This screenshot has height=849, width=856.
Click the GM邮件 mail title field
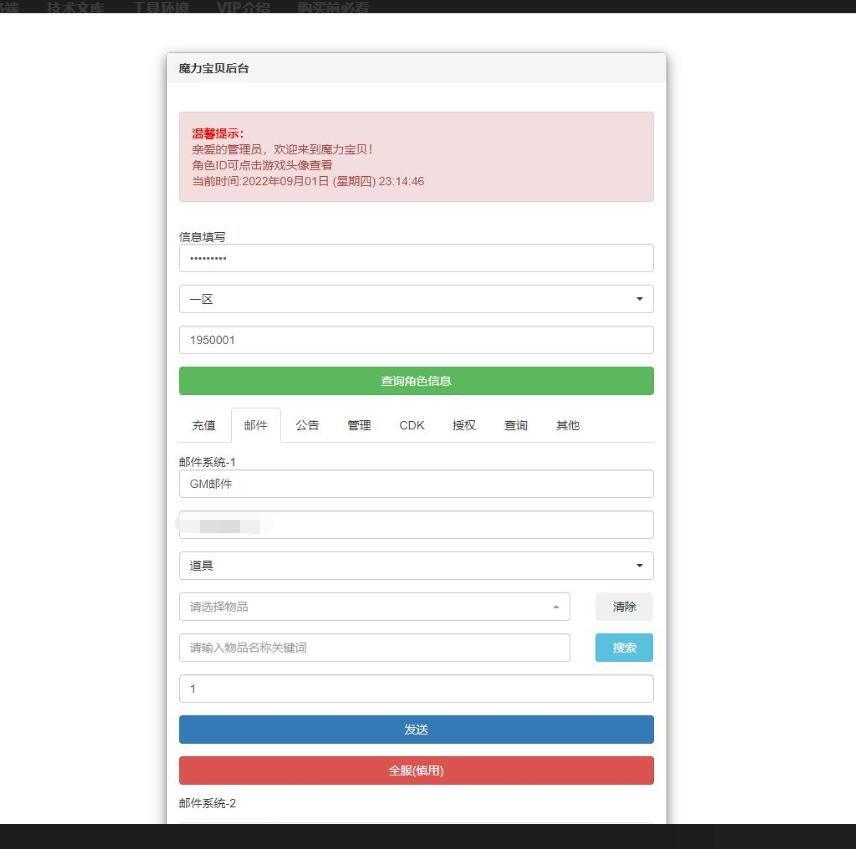[x=415, y=484]
